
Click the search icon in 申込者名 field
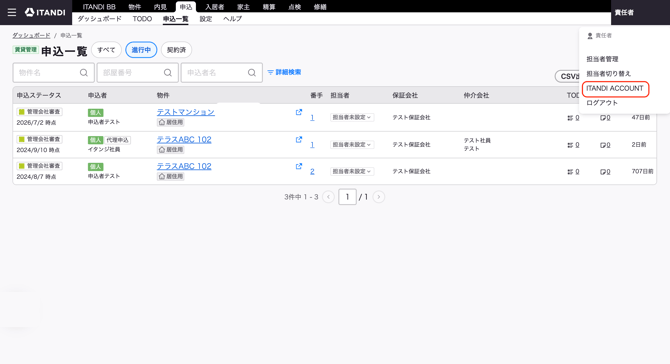(x=252, y=73)
